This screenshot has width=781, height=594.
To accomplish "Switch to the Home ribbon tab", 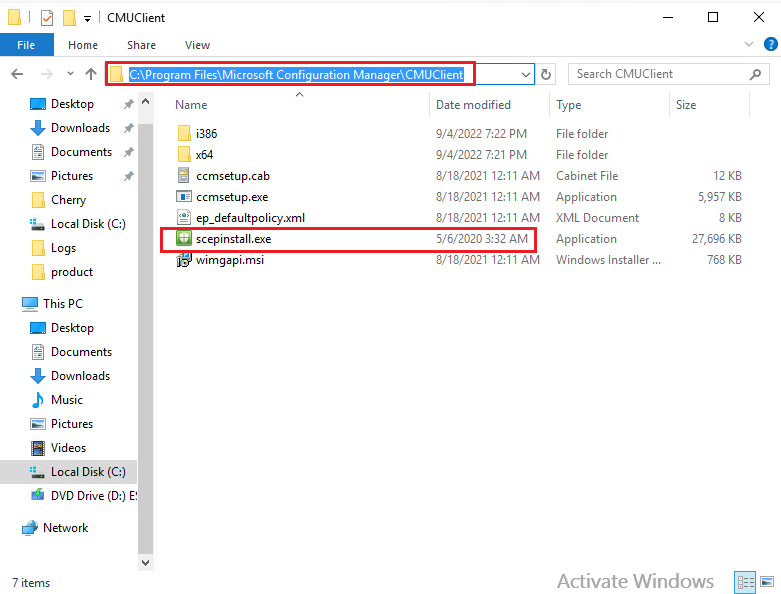I will [83, 45].
